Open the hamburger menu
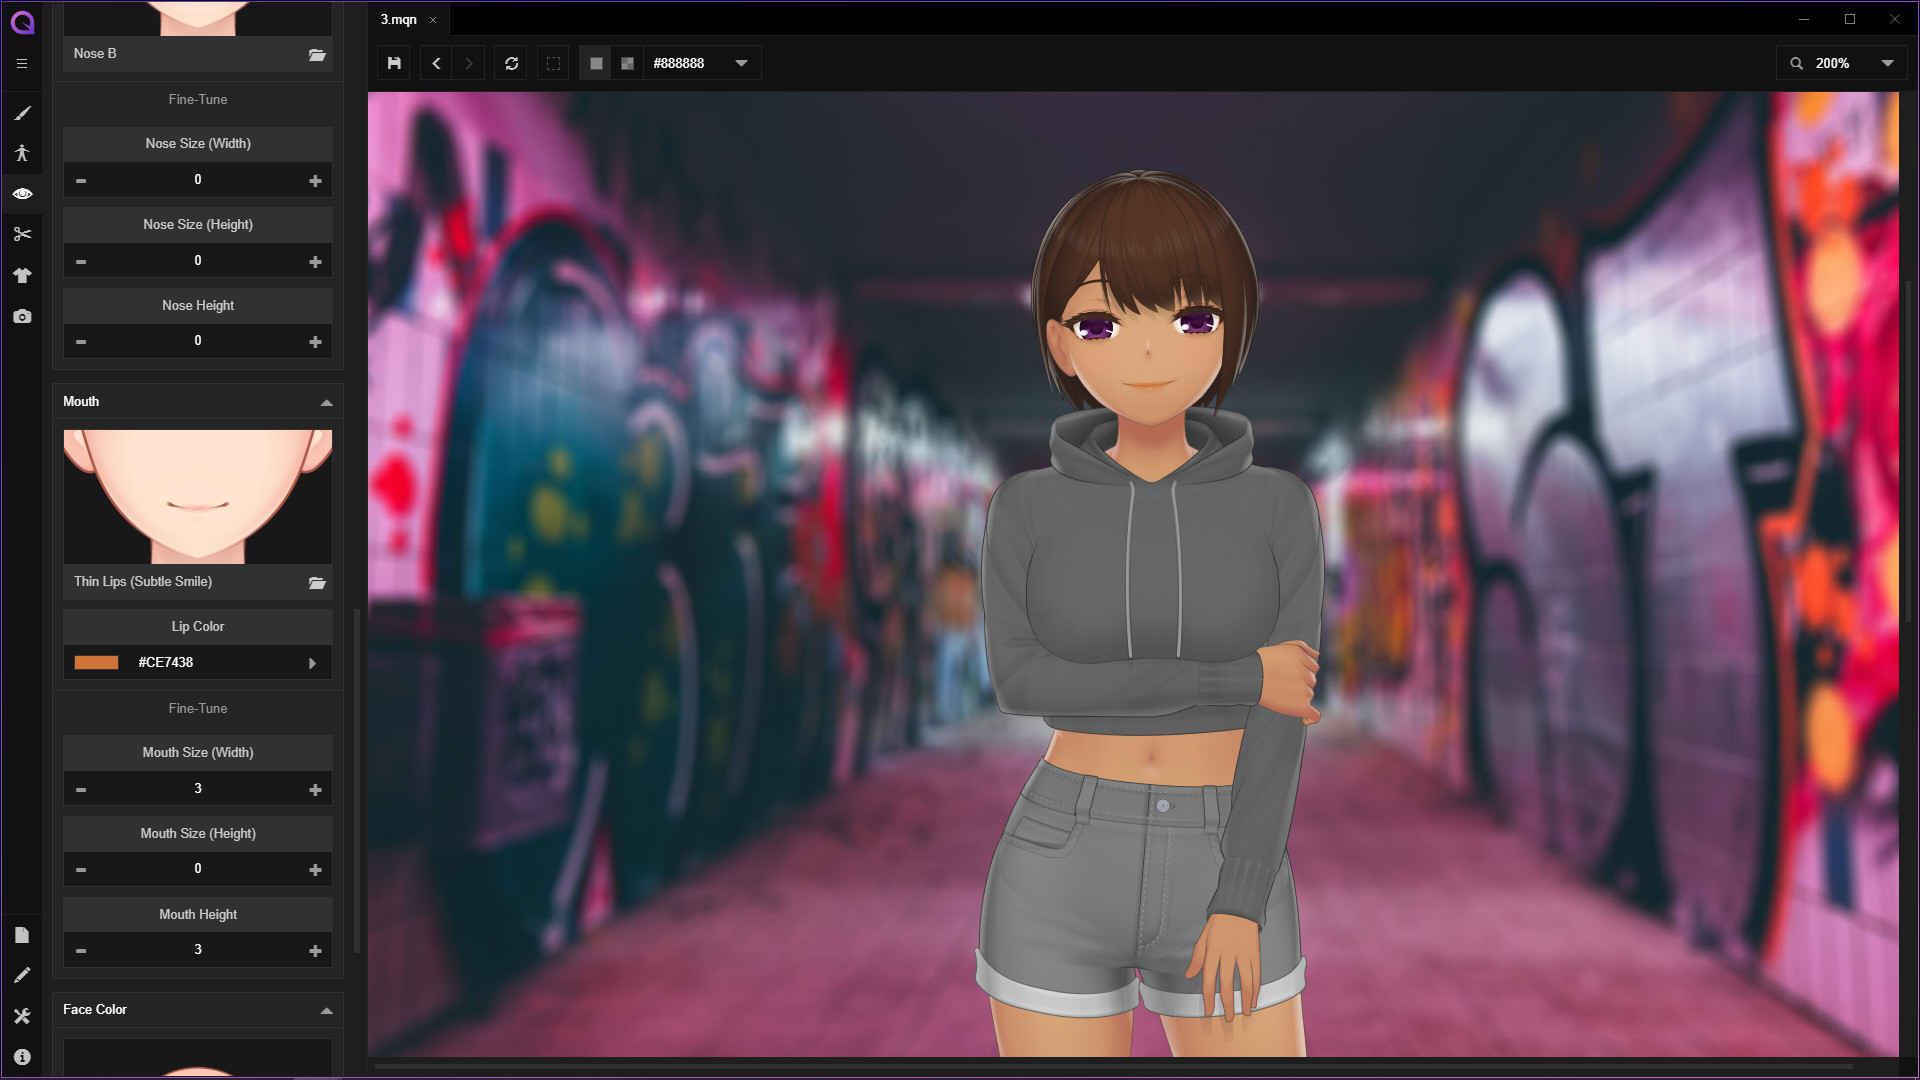Viewport: 1920px width, 1080px height. pos(22,63)
